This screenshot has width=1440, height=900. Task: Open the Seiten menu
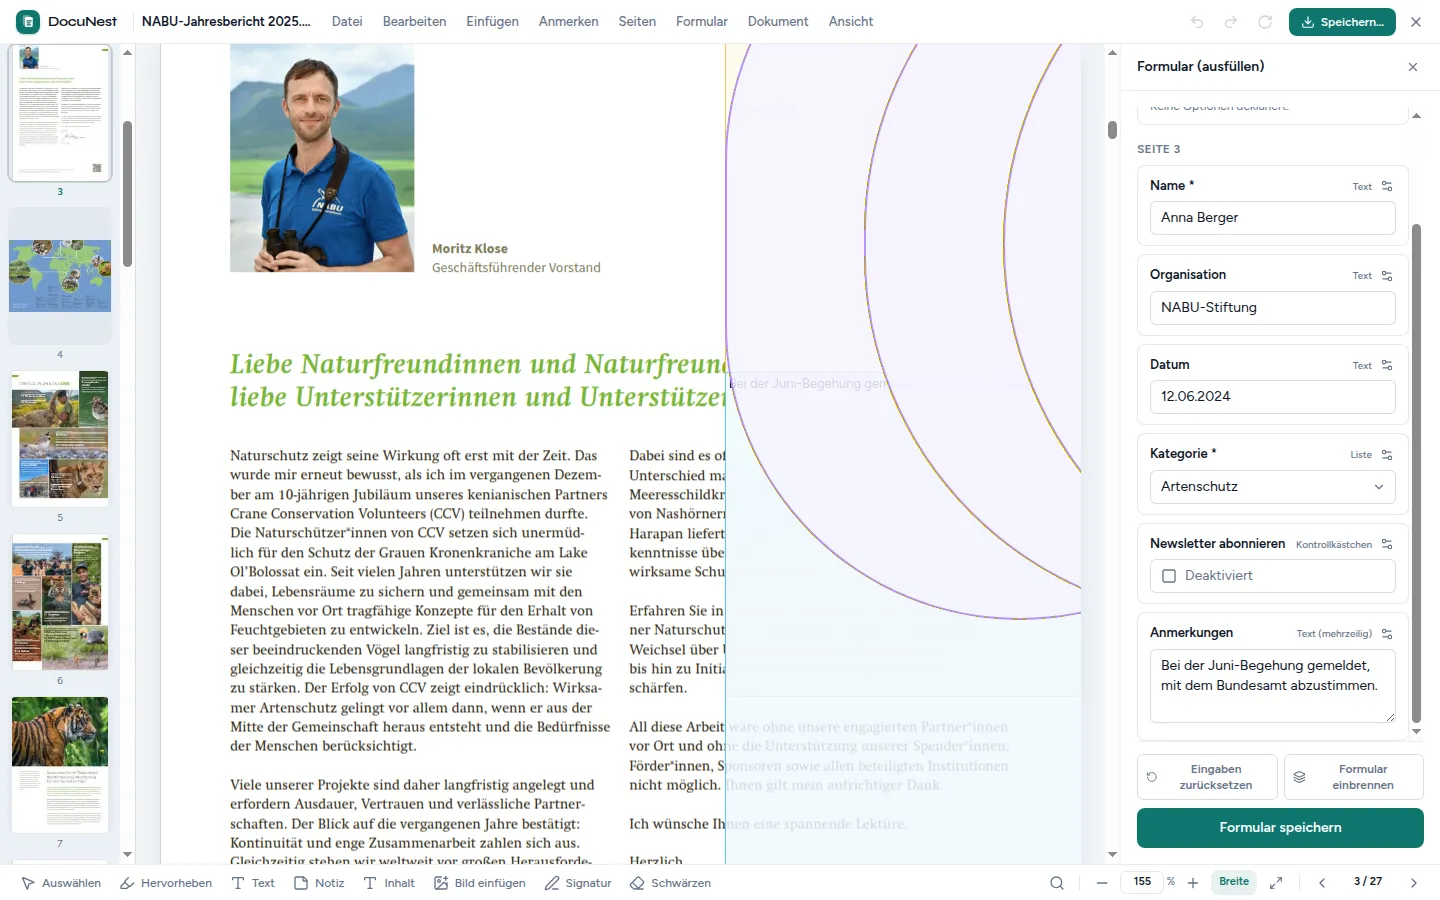[637, 21]
